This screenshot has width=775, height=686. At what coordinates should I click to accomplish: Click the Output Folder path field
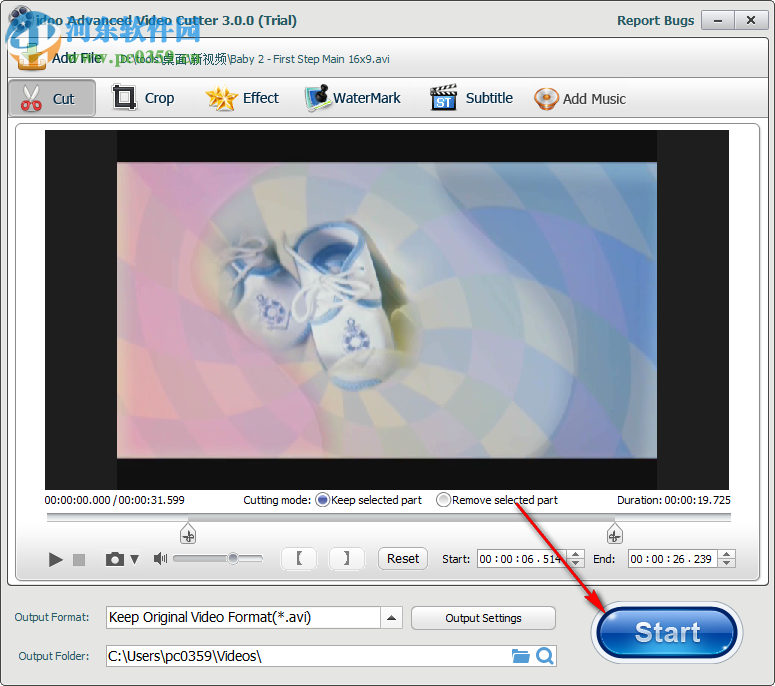click(x=307, y=656)
